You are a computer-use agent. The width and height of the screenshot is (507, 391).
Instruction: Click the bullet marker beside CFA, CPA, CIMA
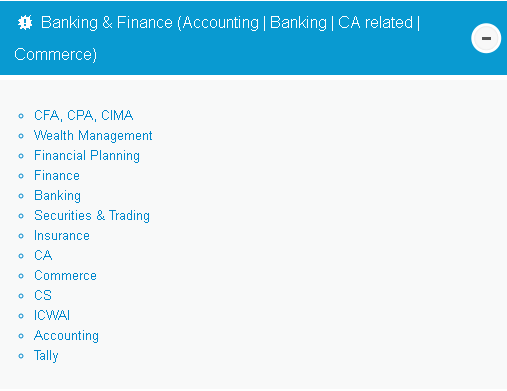[x=21, y=116]
